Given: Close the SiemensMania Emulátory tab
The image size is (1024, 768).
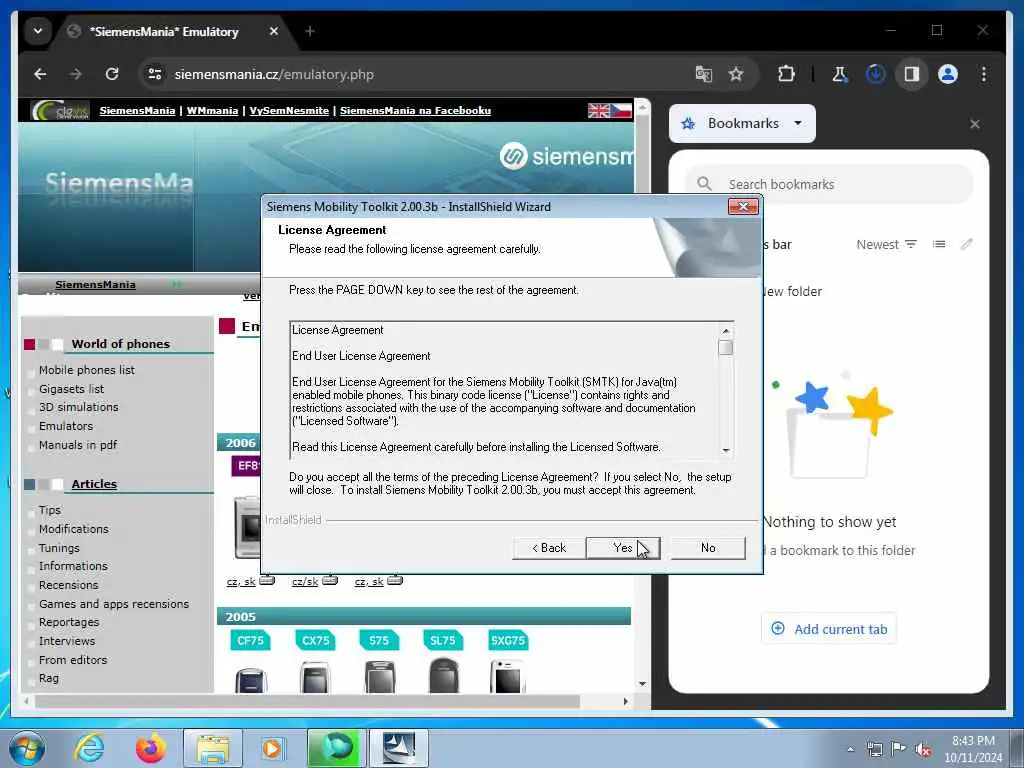Looking at the screenshot, I should tap(274, 31).
